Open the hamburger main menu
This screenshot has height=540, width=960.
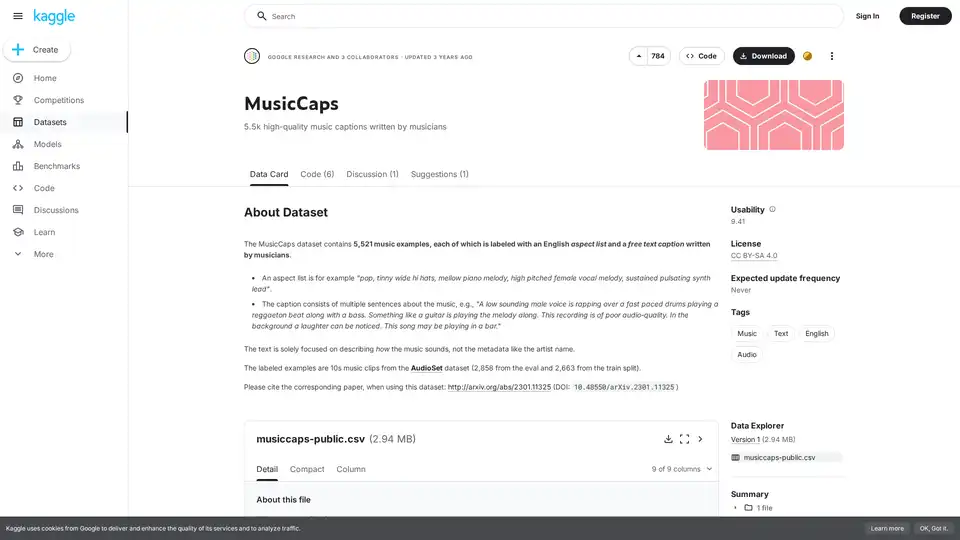tap(18, 16)
